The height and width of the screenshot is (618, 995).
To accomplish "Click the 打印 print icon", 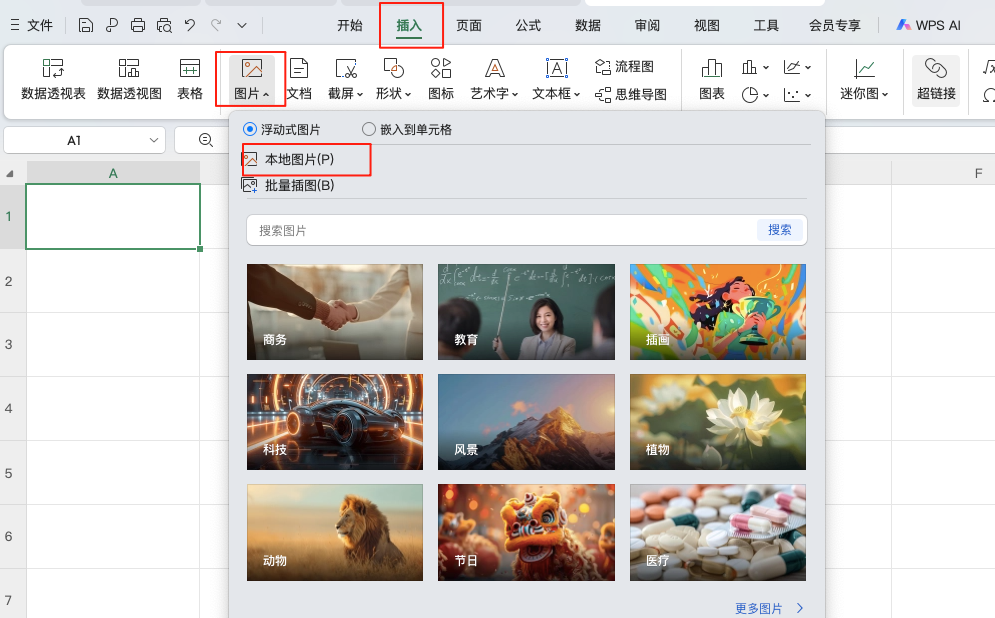I will pos(137,24).
